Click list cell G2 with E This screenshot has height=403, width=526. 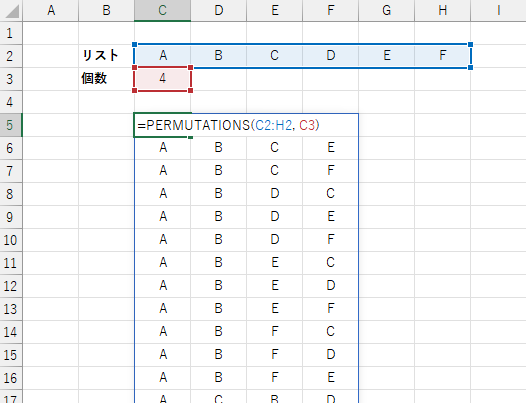tap(387, 56)
